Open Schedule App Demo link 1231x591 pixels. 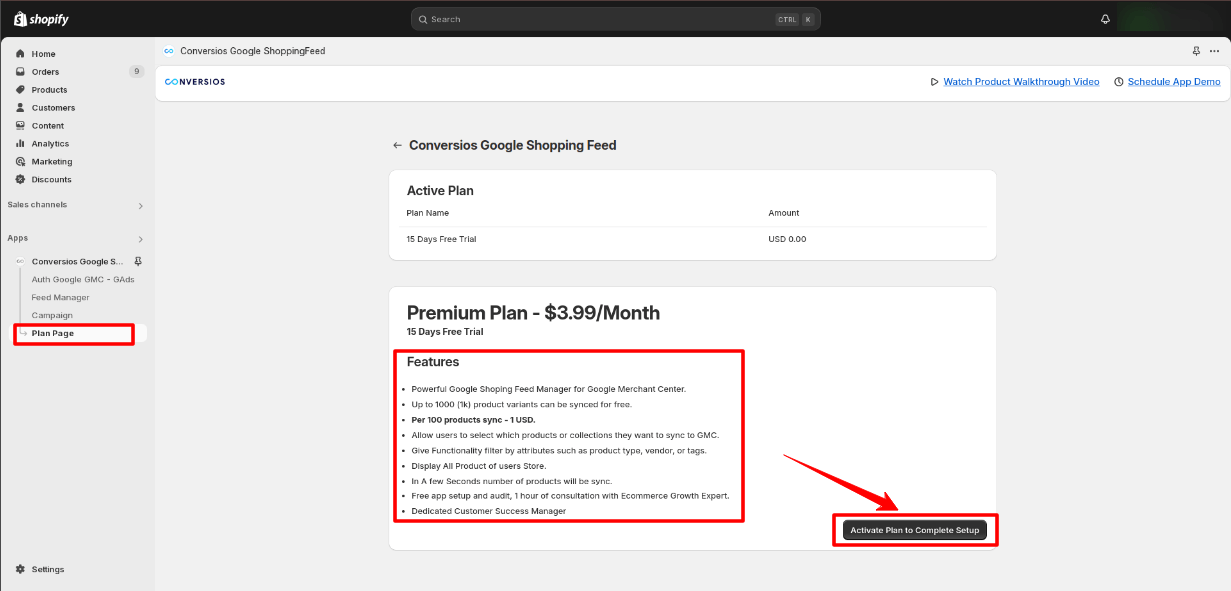(1174, 82)
